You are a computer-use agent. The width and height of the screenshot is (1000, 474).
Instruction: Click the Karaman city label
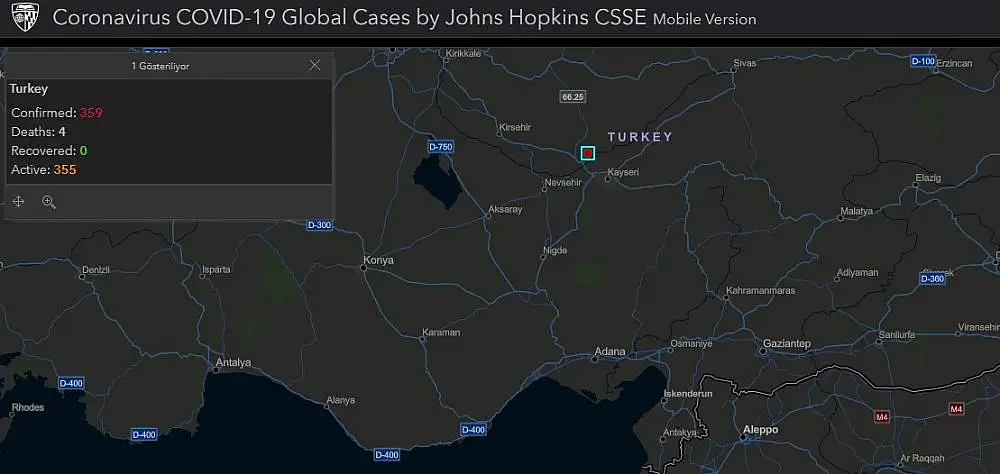pyautogui.click(x=441, y=332)
